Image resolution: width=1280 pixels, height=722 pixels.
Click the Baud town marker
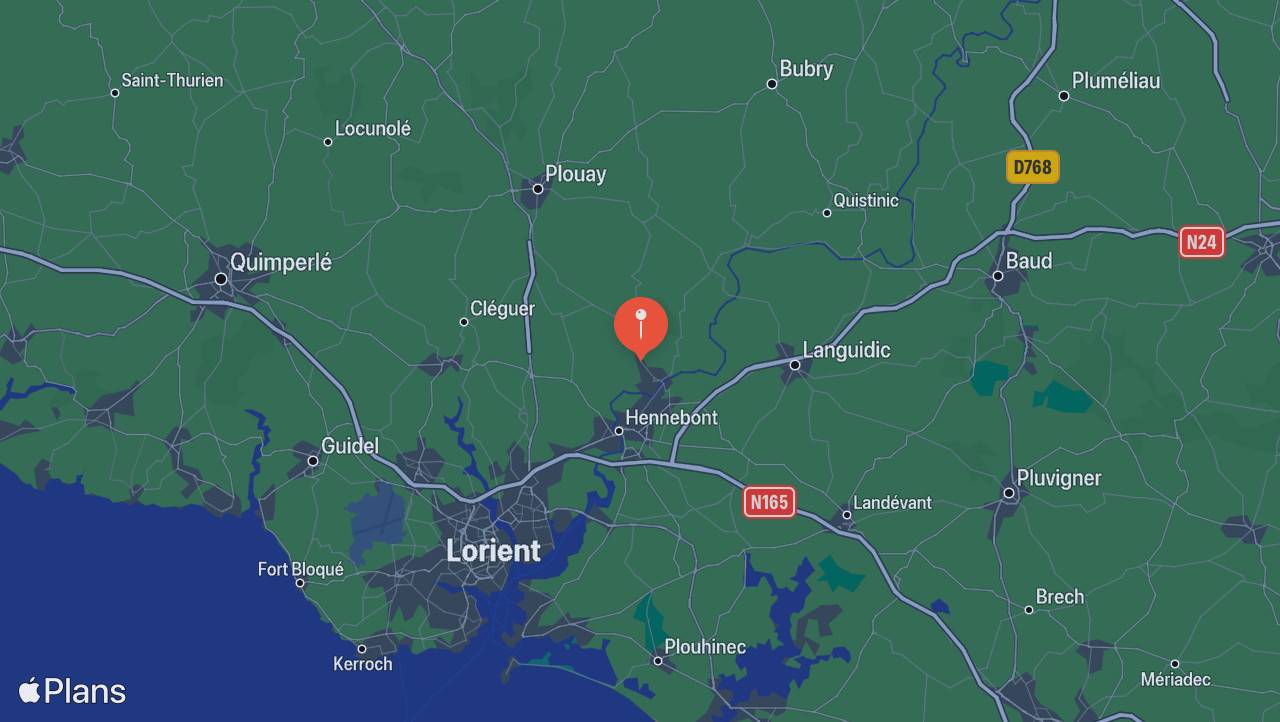click(997, 276)
